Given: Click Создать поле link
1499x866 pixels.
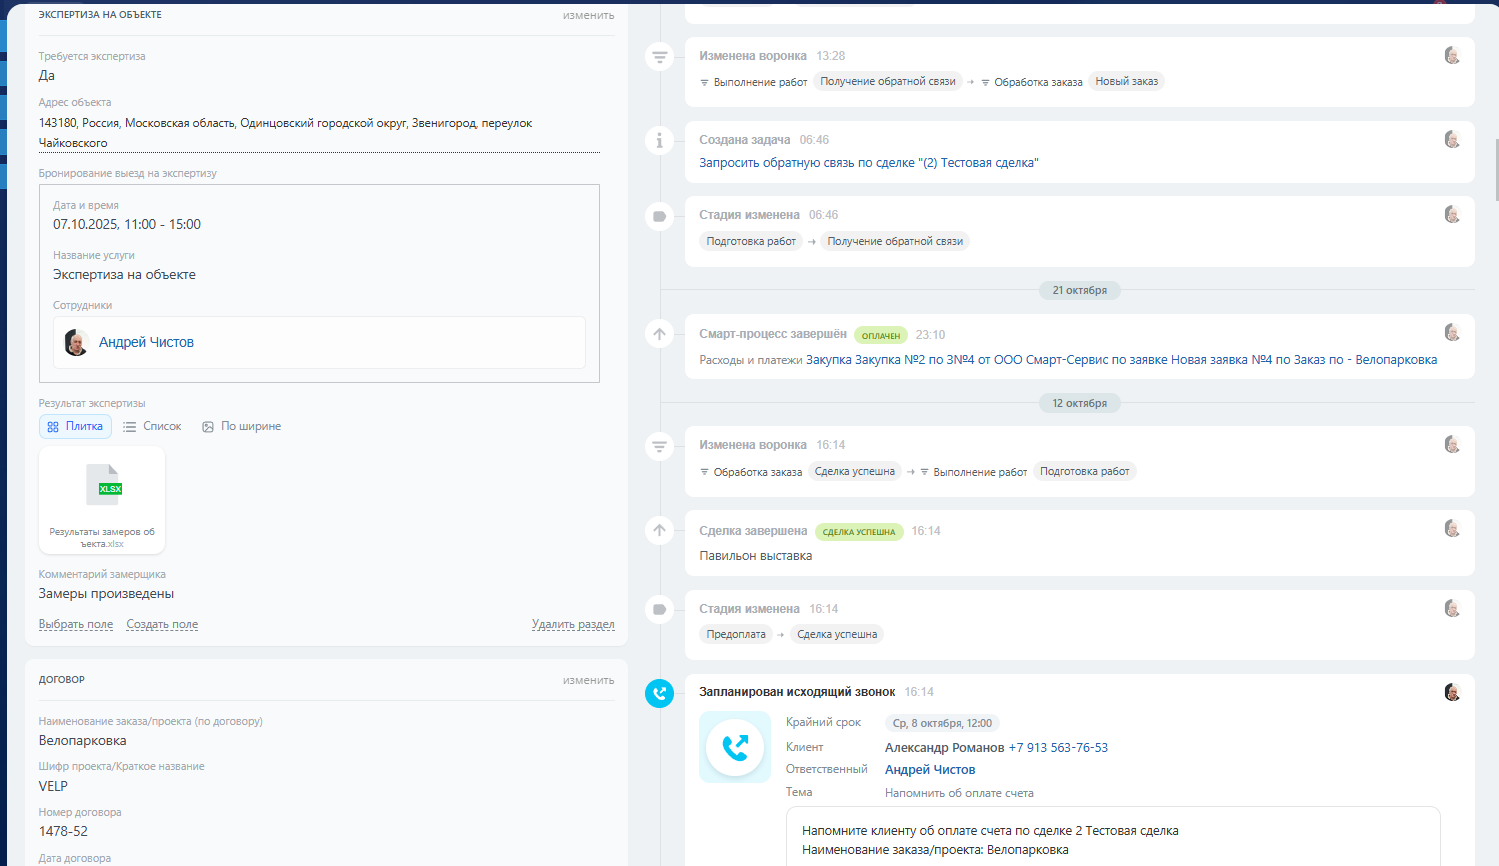Looking at the screenshot, I should coord(162,624).
